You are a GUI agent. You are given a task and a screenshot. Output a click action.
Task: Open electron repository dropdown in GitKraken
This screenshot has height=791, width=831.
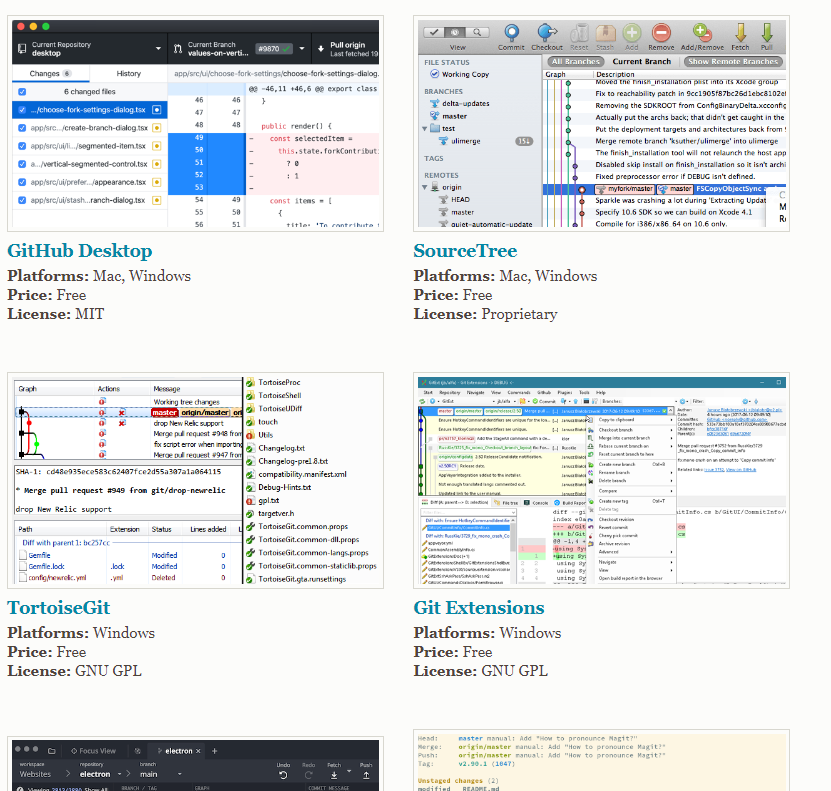(x=120, y=774)
